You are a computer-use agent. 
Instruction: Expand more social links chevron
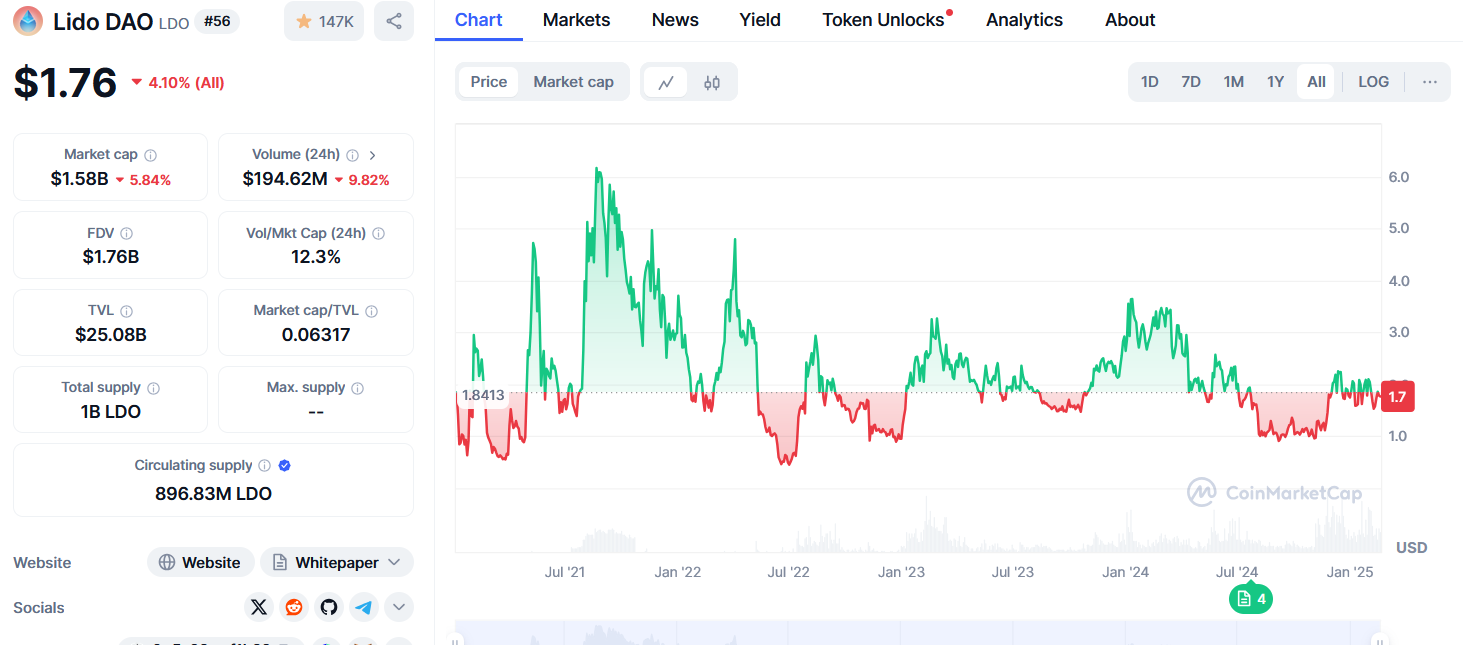click(x=398, y=607)
